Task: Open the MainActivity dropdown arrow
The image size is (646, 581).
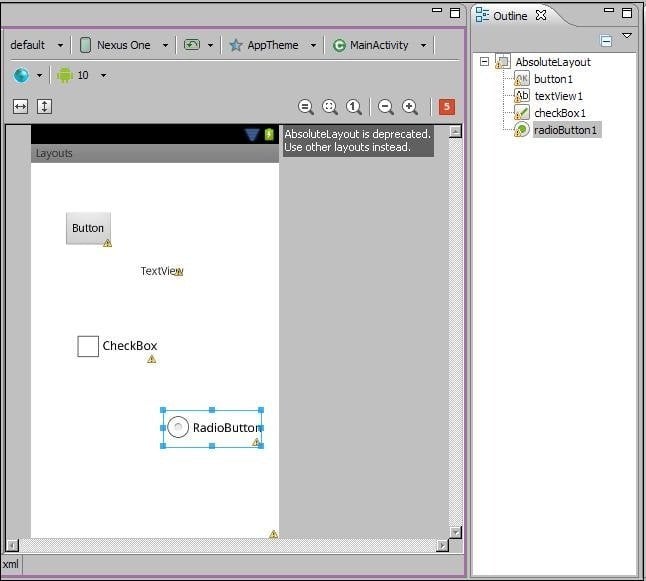Action: pyautogui.click(x=424, y=45)
